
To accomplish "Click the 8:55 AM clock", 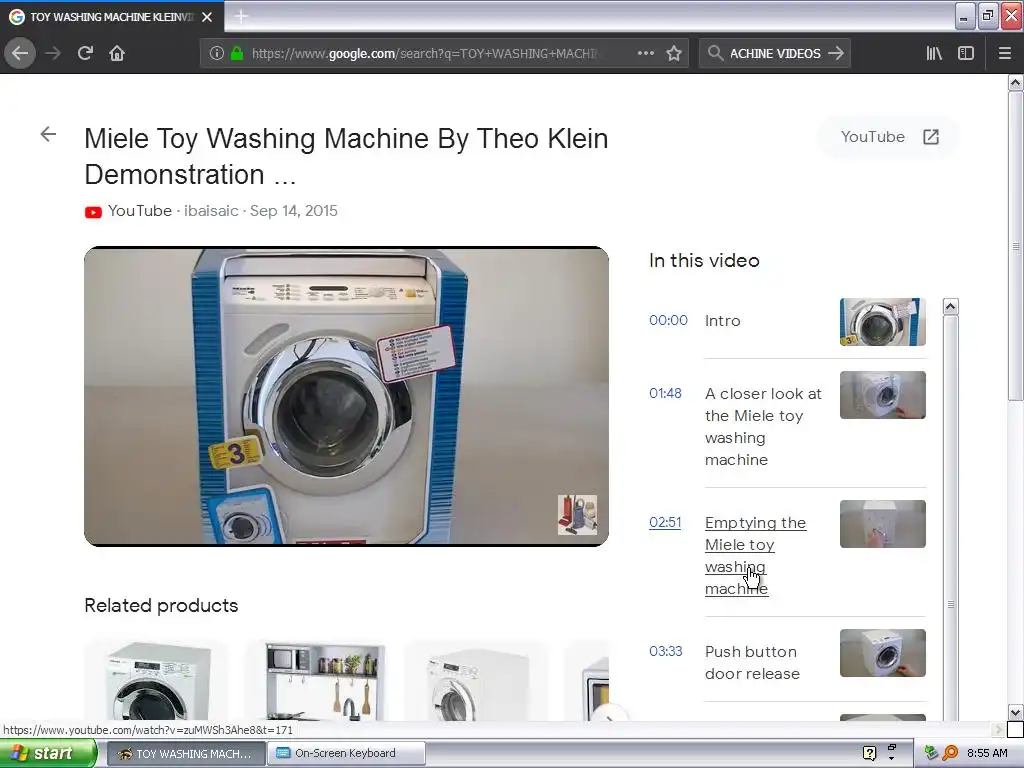I will pyautogui.click(x=987, y=753).
